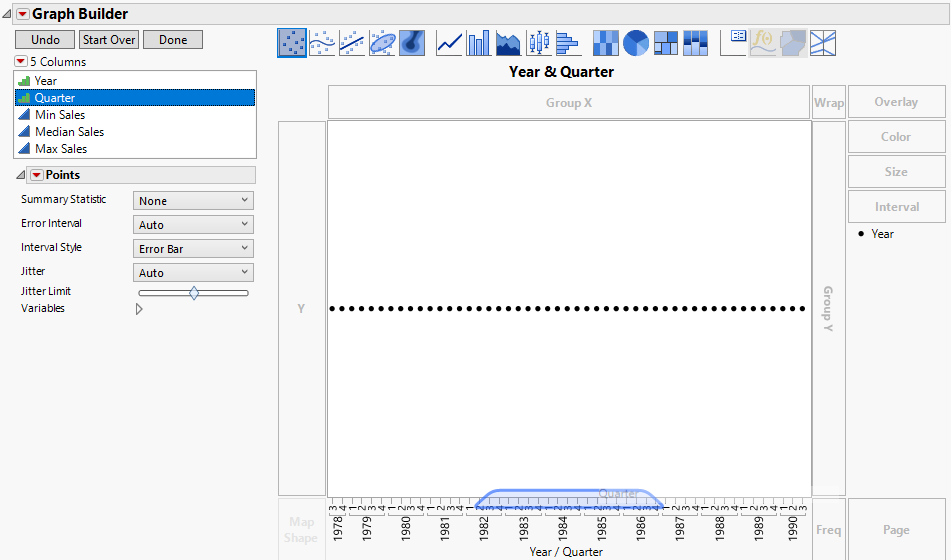Click the Color drop zone

point(896,137)
